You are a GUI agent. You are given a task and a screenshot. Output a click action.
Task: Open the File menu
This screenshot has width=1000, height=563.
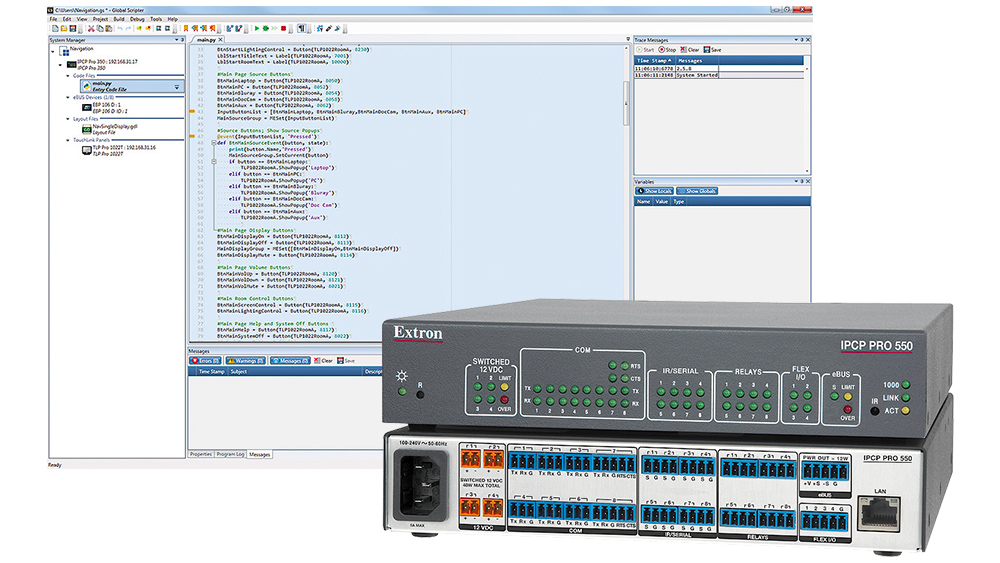tap(54, 19)
